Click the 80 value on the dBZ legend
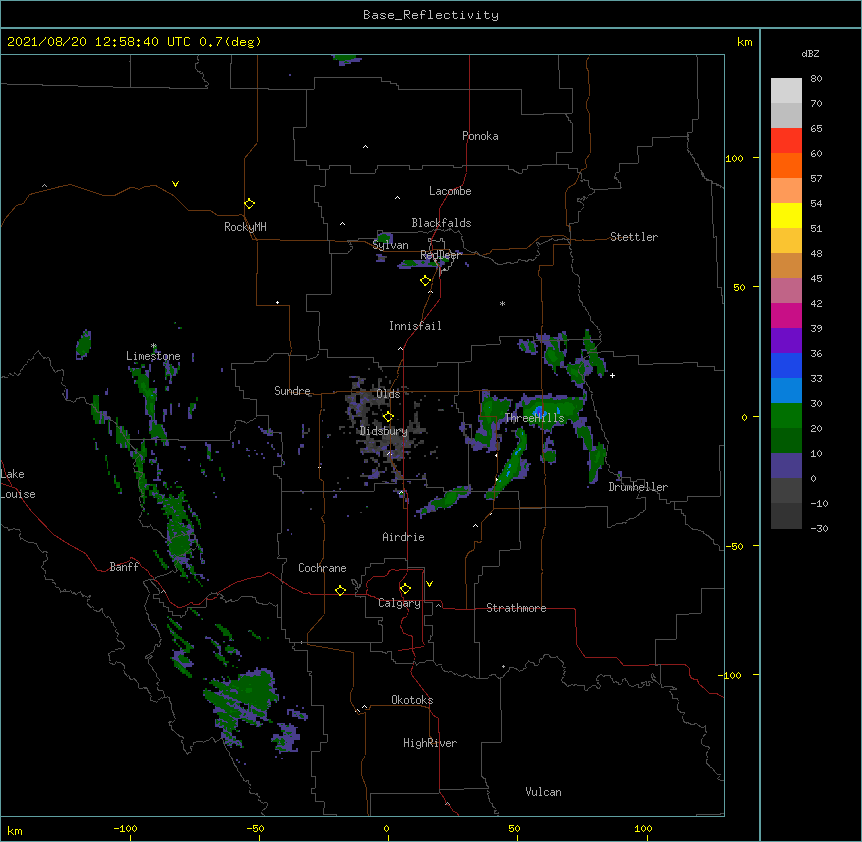The image size is (862, 842). point(816,79)
